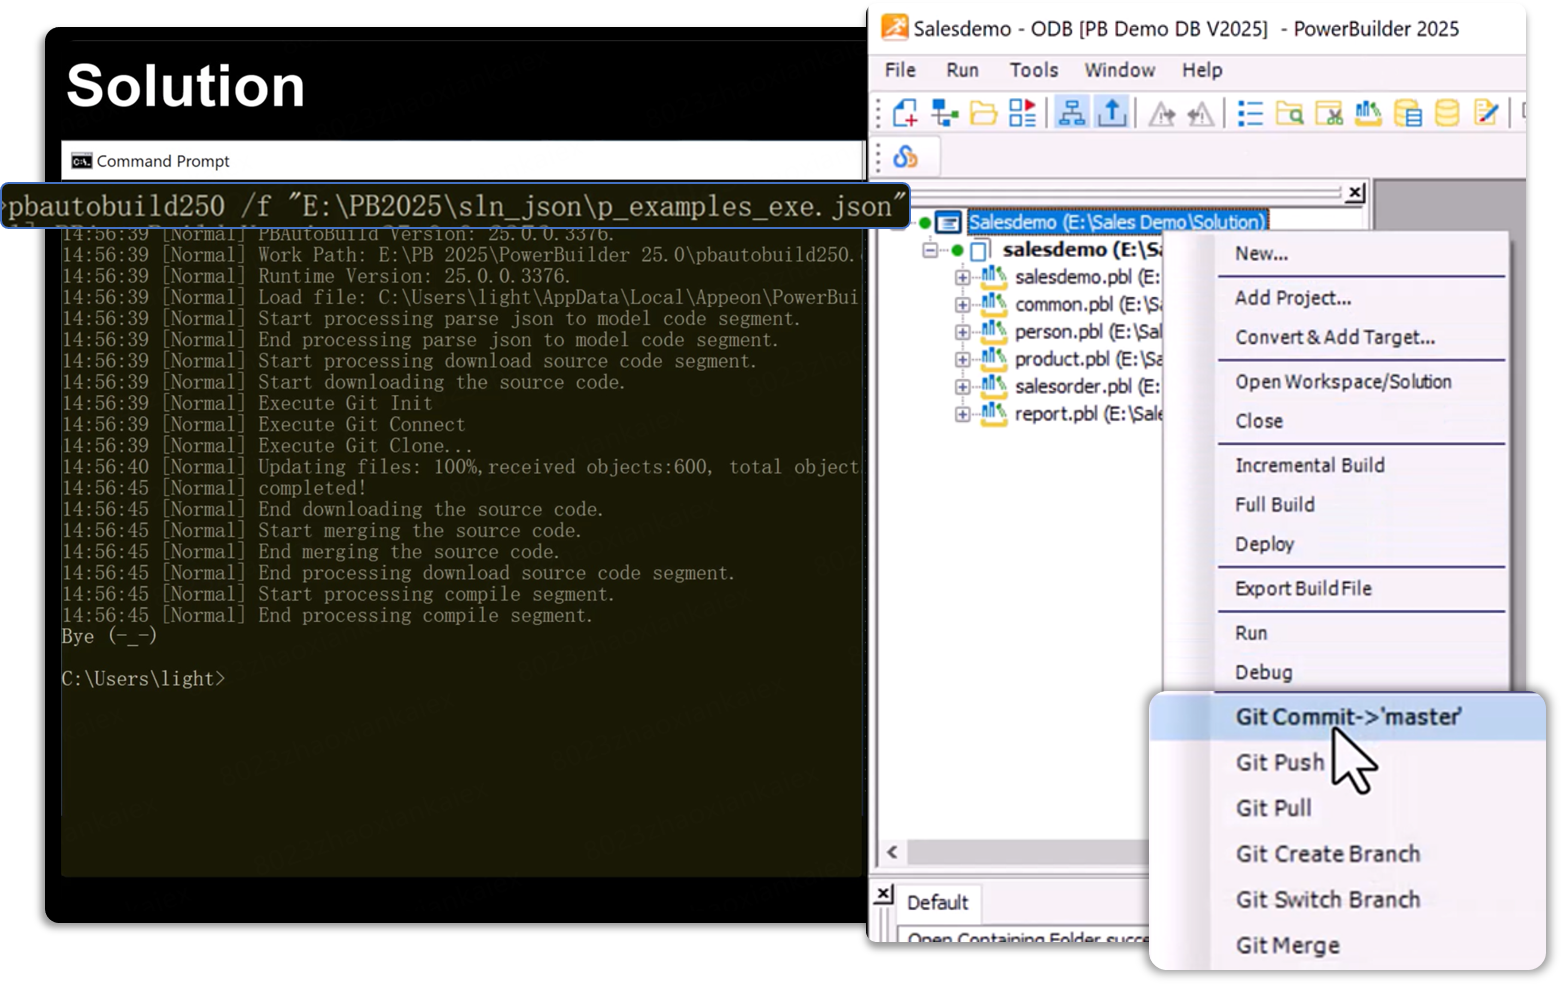Screen dimensions: 1561x984
Task: Expand the person.pbl tree node
Action: point(962,332)
